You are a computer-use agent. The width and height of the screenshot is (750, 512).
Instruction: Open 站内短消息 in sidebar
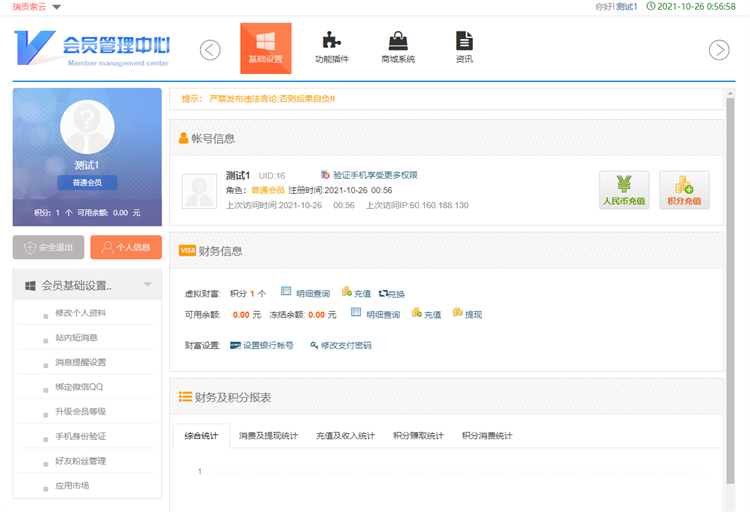click(76, 338)
